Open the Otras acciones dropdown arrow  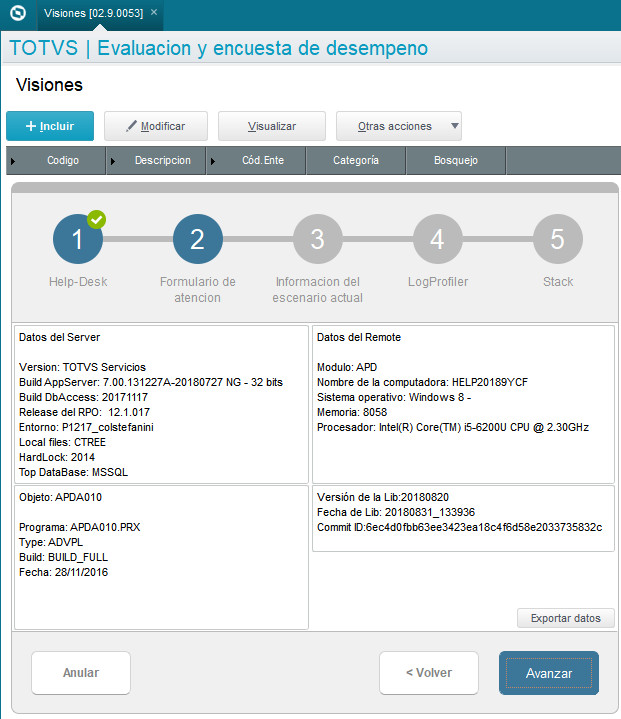point(455,126)
